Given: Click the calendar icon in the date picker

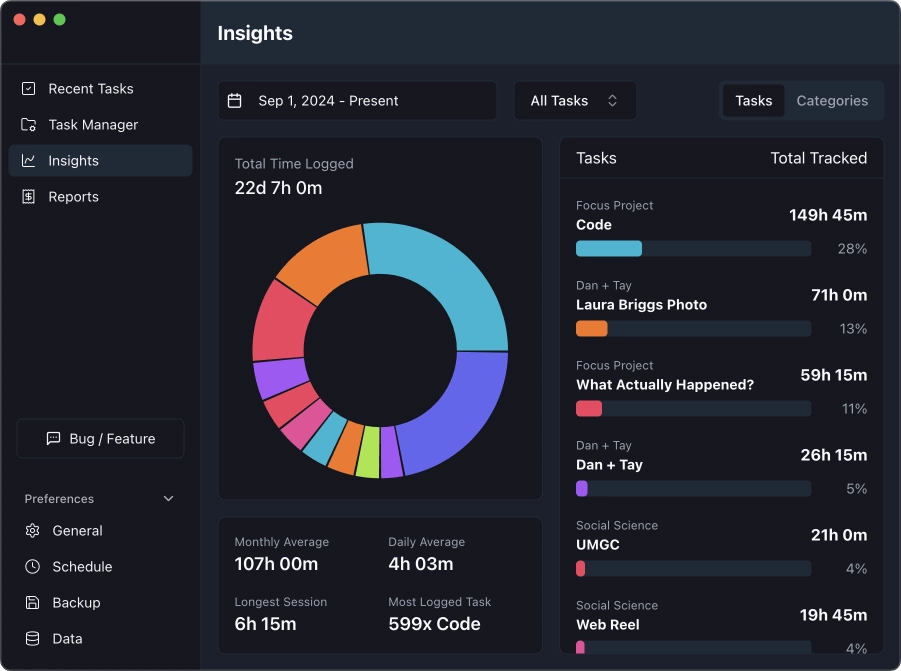Looking at the screenshot, I should (235, 100).
